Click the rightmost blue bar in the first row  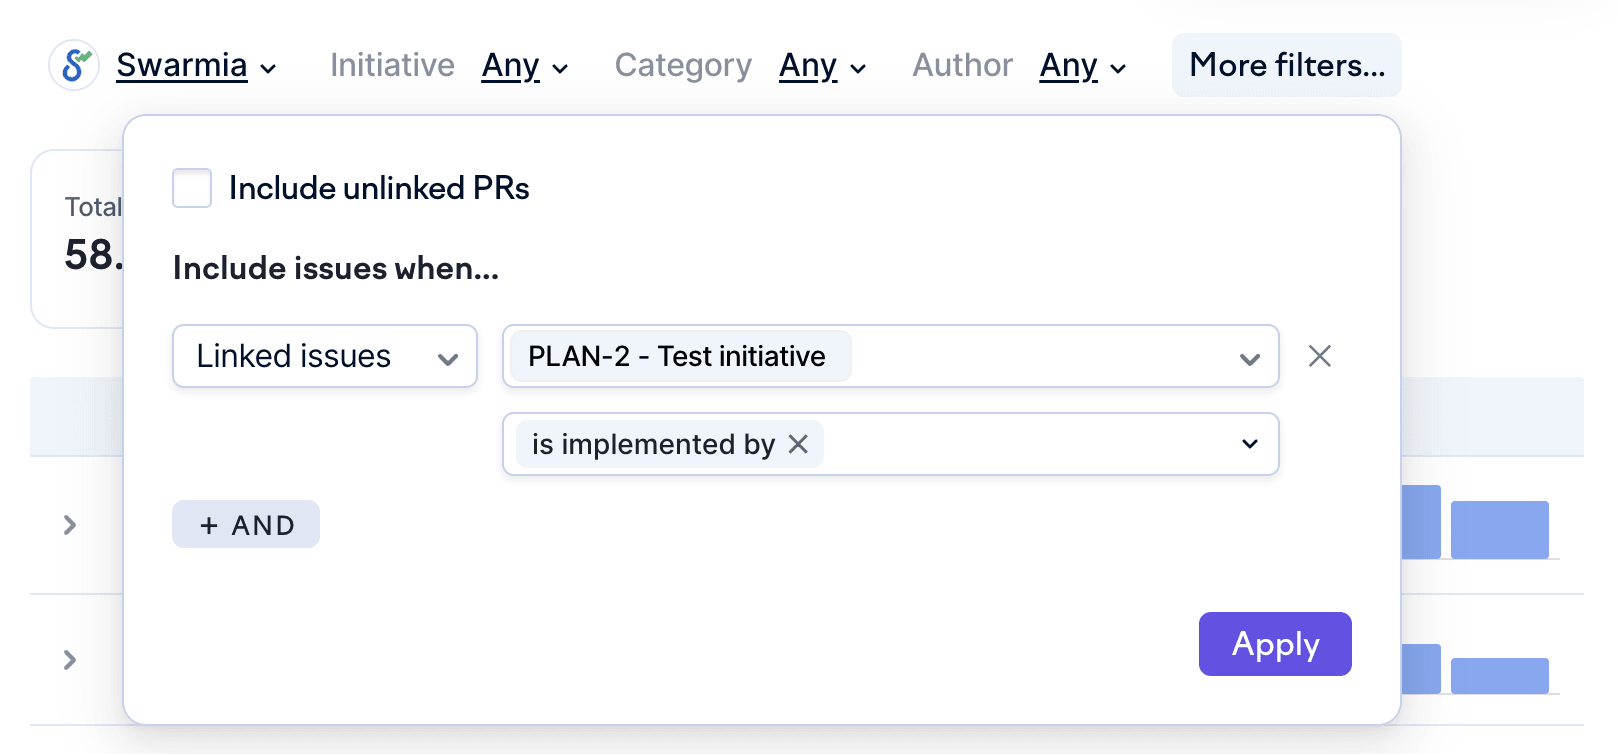[1499, 530]
